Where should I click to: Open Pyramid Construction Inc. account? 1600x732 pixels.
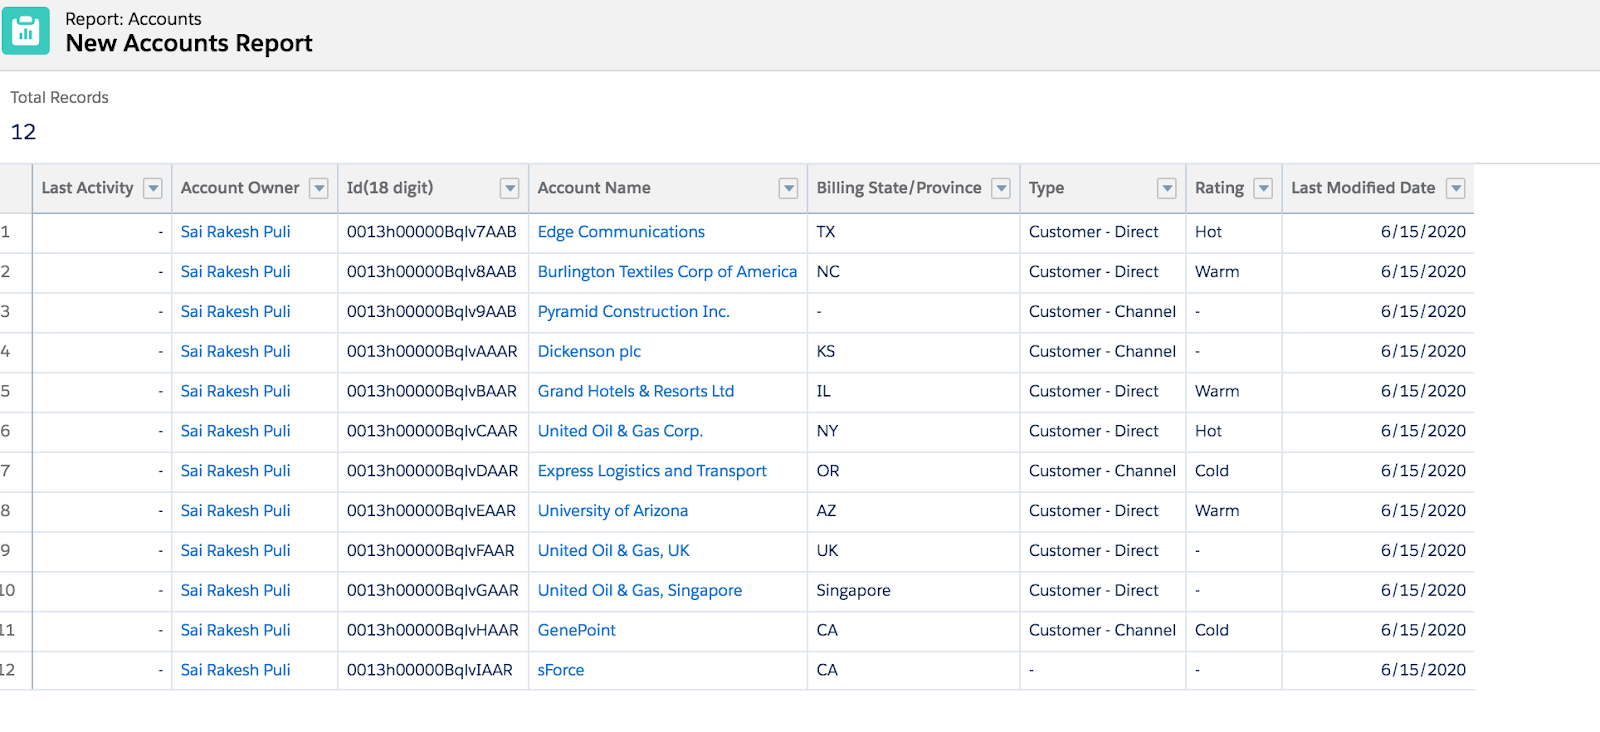[x=633, y=312]
